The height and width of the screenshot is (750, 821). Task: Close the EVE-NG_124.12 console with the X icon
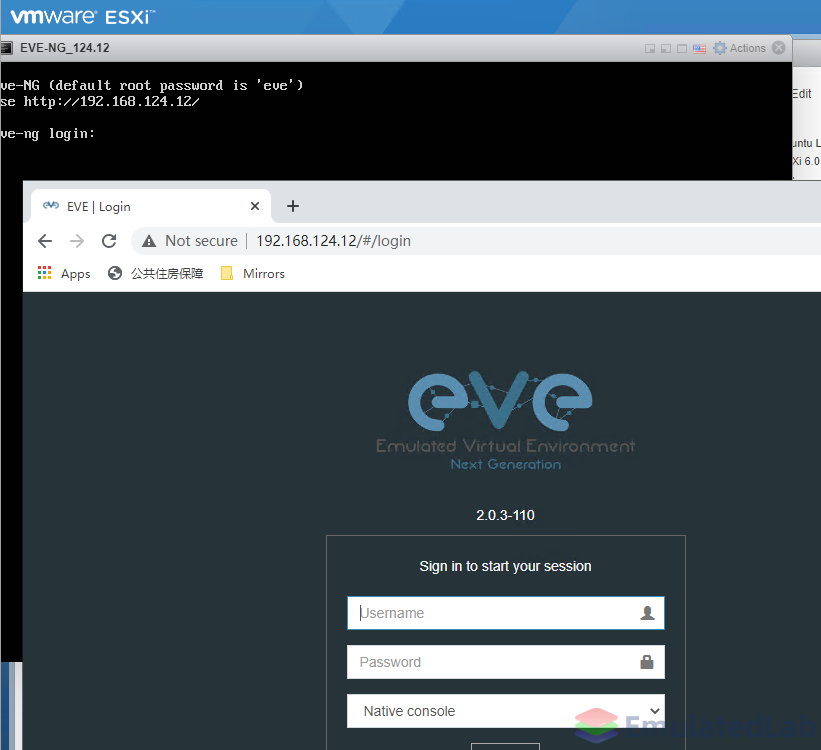779,48
